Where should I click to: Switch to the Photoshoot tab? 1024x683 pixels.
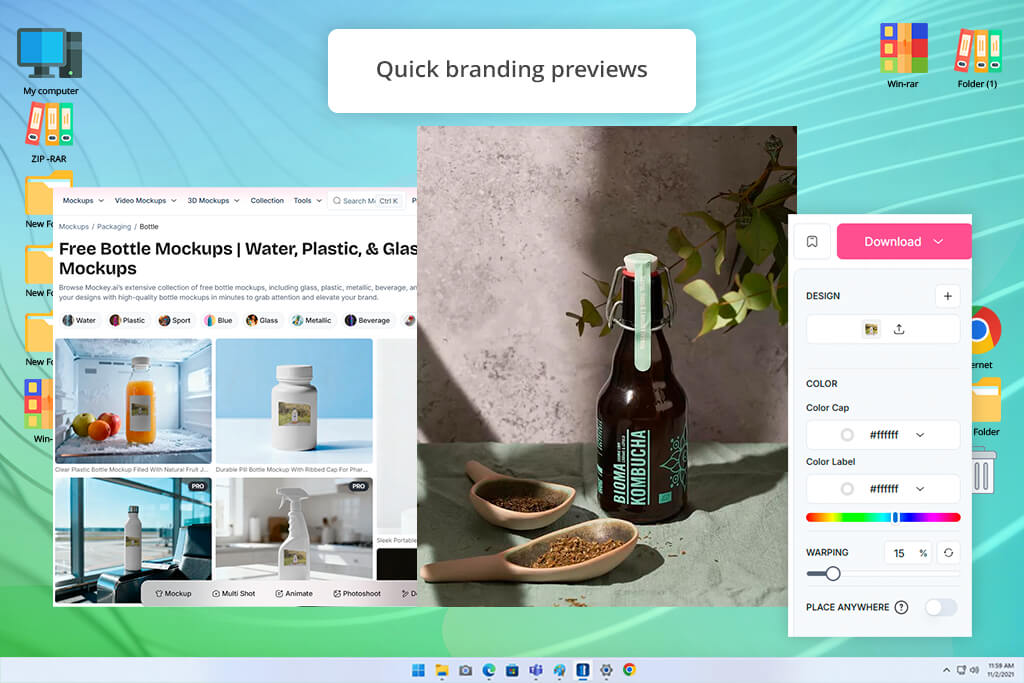pos(357,594)
